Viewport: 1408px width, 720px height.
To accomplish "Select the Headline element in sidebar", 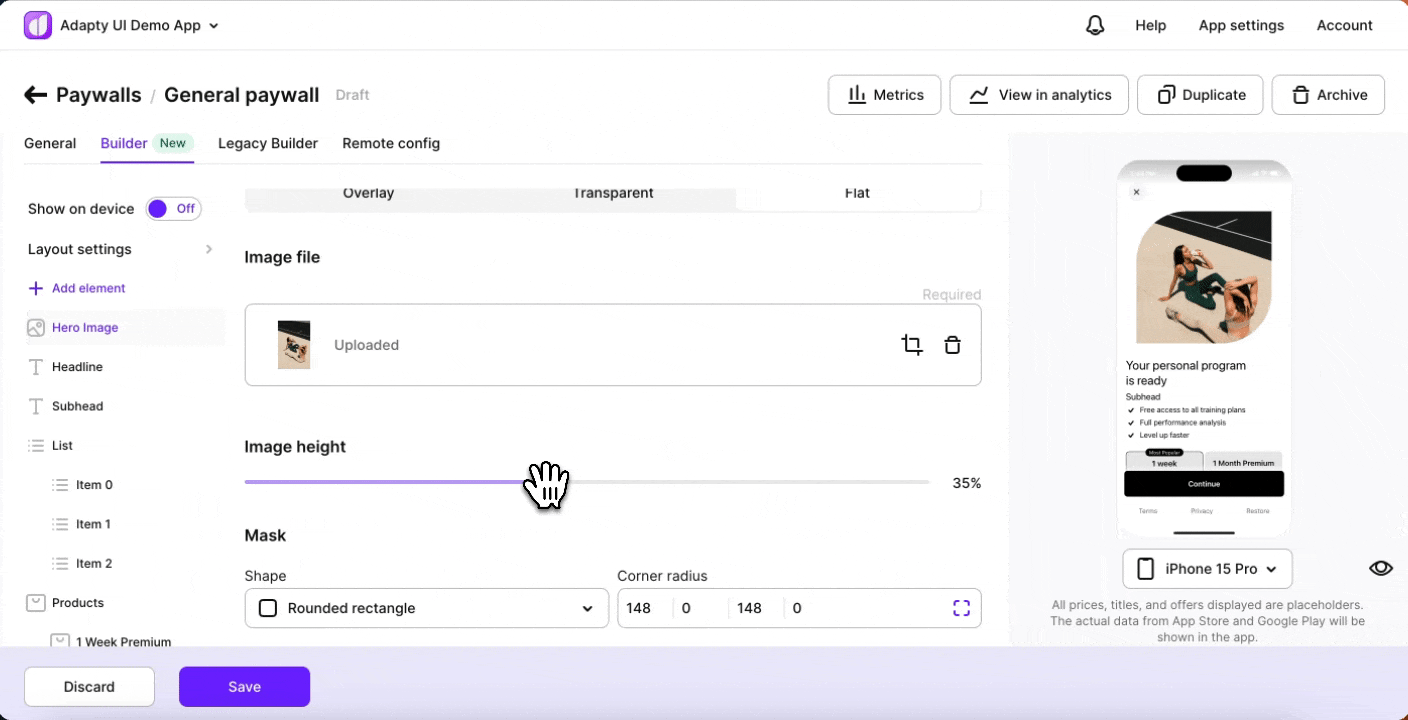I will [x=77, y=367].
